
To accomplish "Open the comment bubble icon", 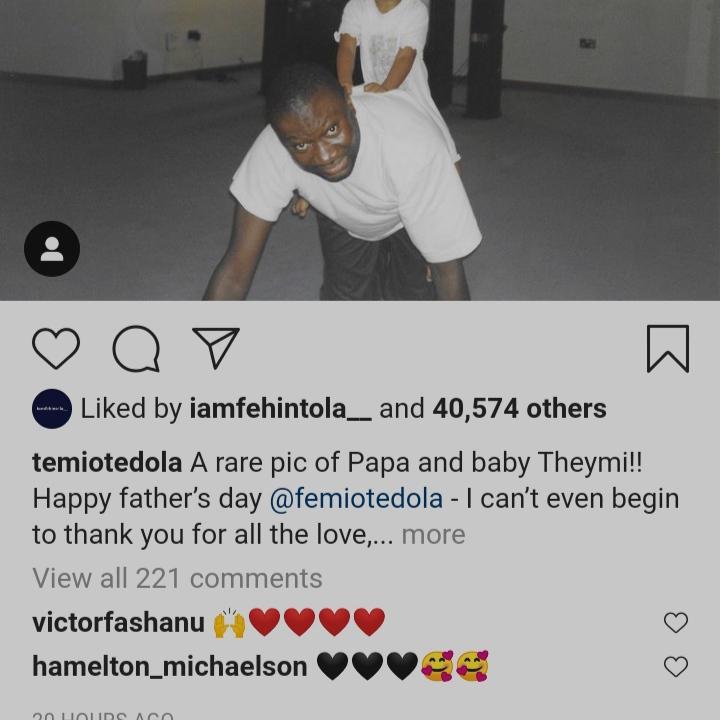I will point(136,349).
